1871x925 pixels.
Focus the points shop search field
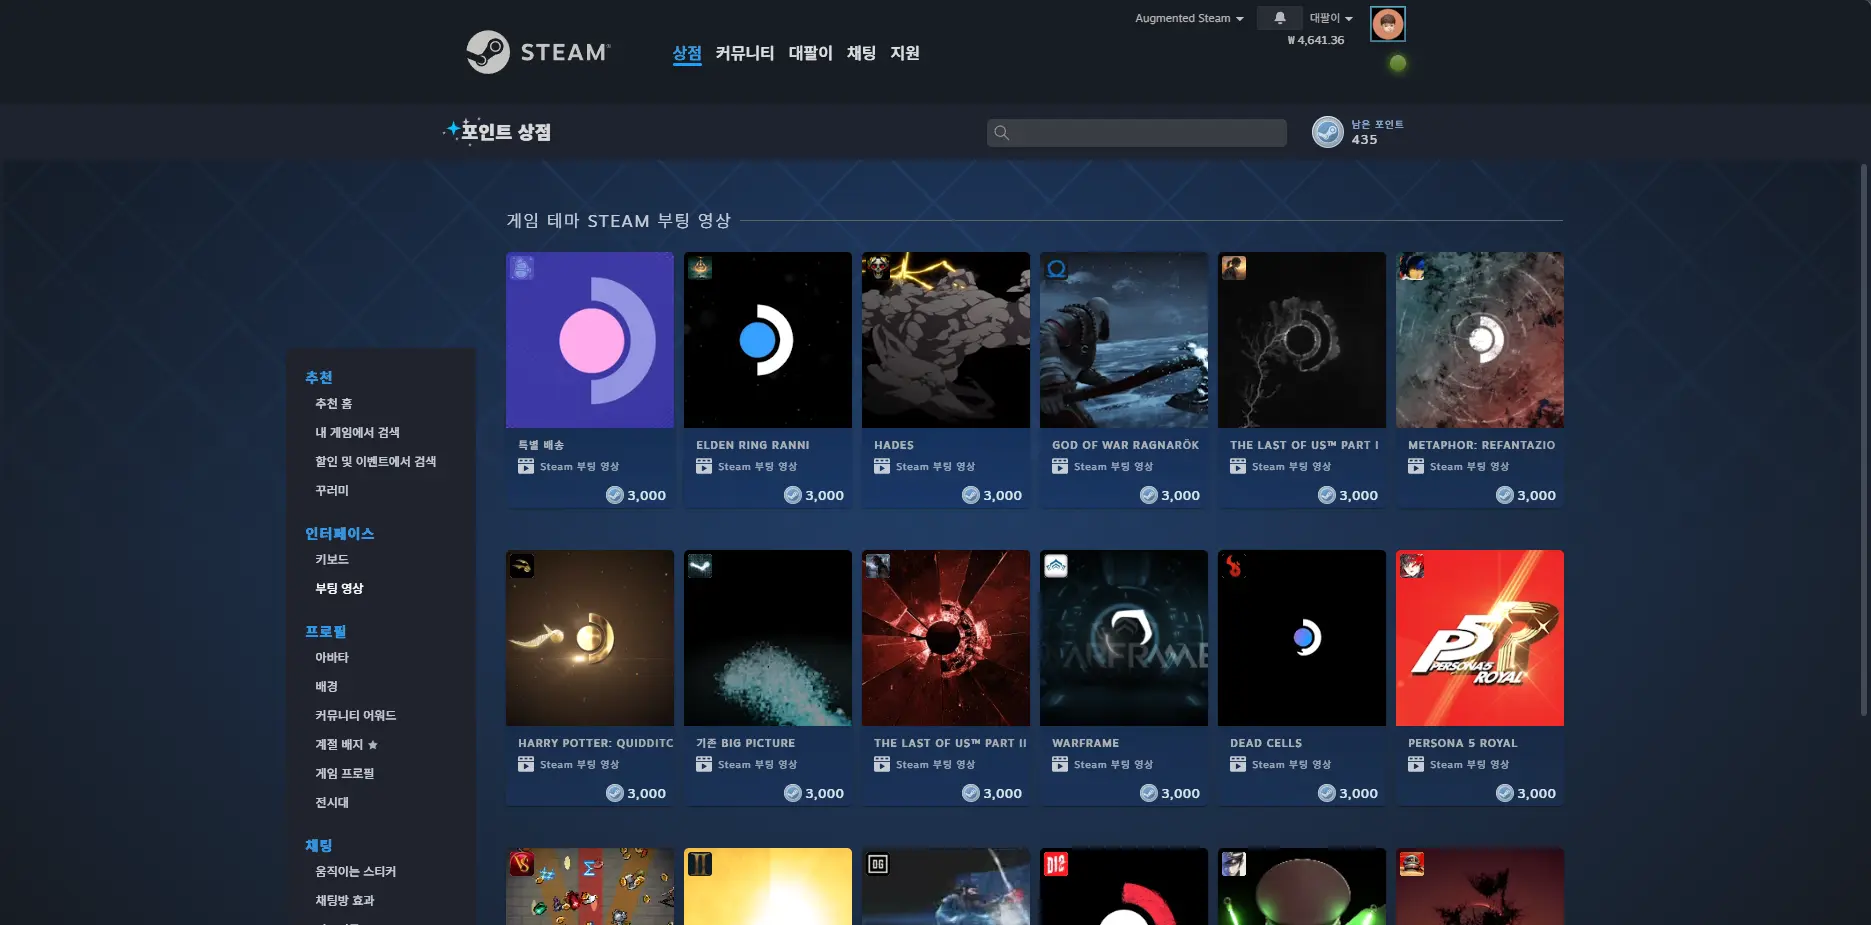[x=1136, y=133]
